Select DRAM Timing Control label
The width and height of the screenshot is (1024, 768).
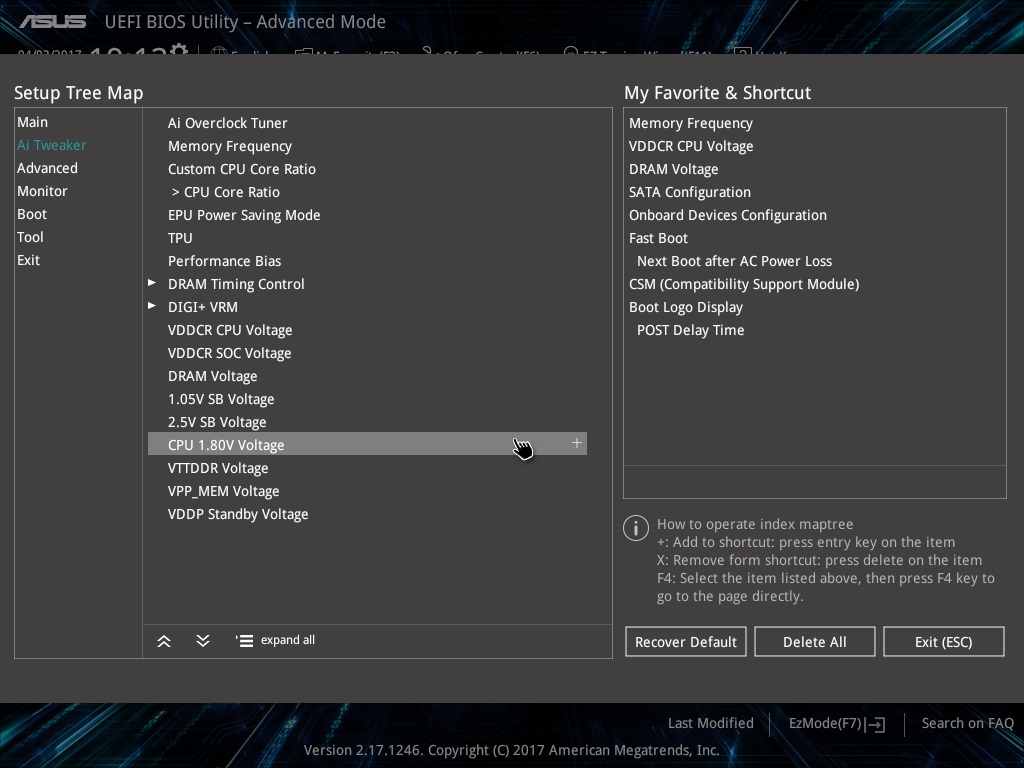(x=236, y=284)
